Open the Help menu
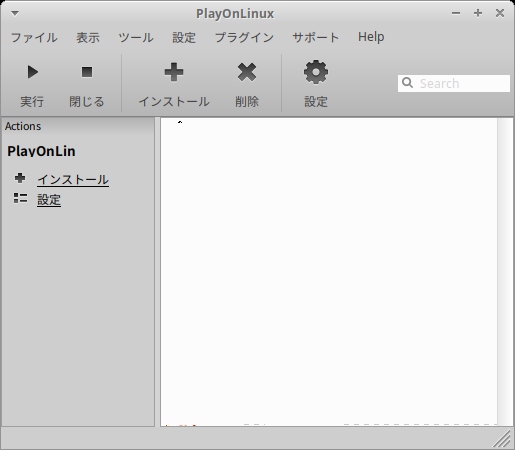The width and height of the screenshot is (515, 450). (371, 37)
